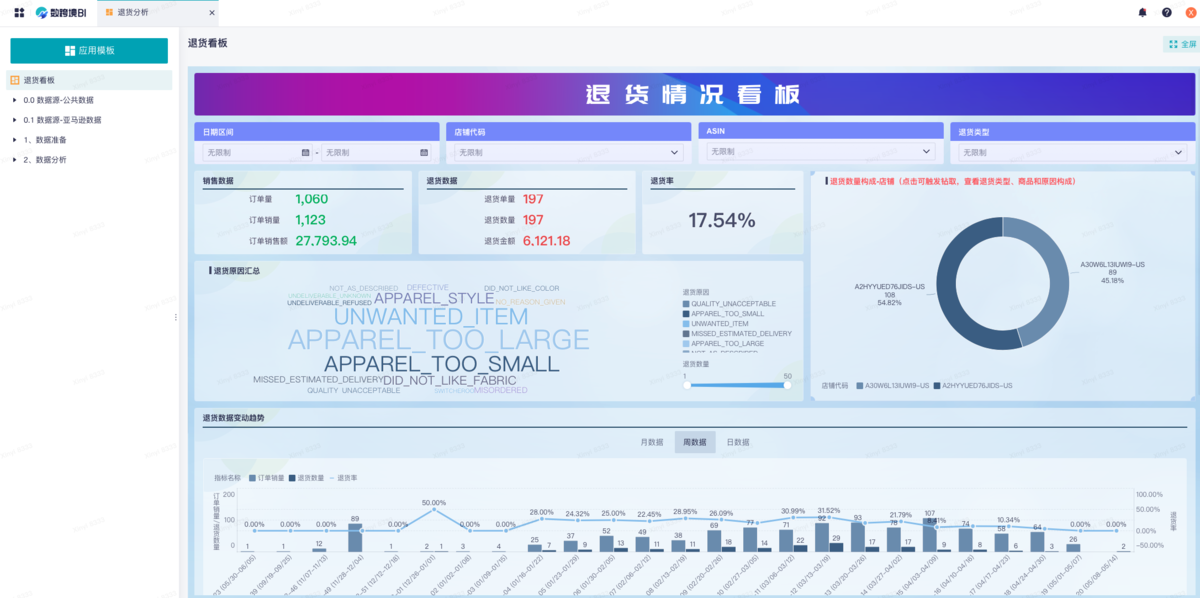Click the 退货金额 6,121.18 value

point(547,241)
